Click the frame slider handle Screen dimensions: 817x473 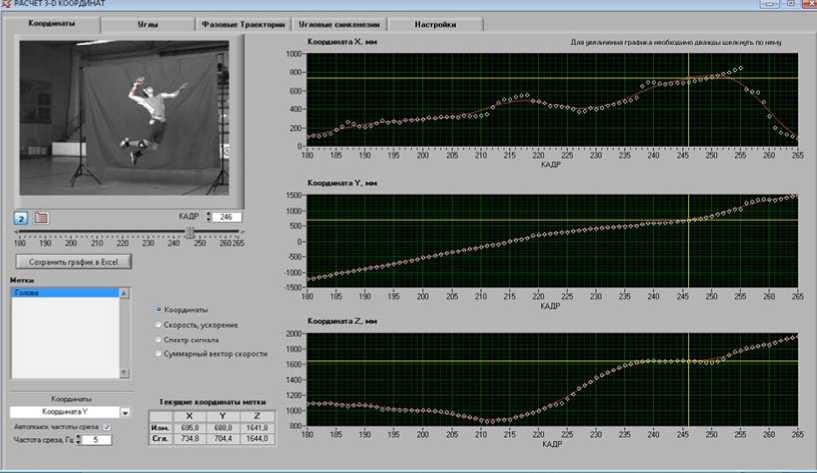190,233
